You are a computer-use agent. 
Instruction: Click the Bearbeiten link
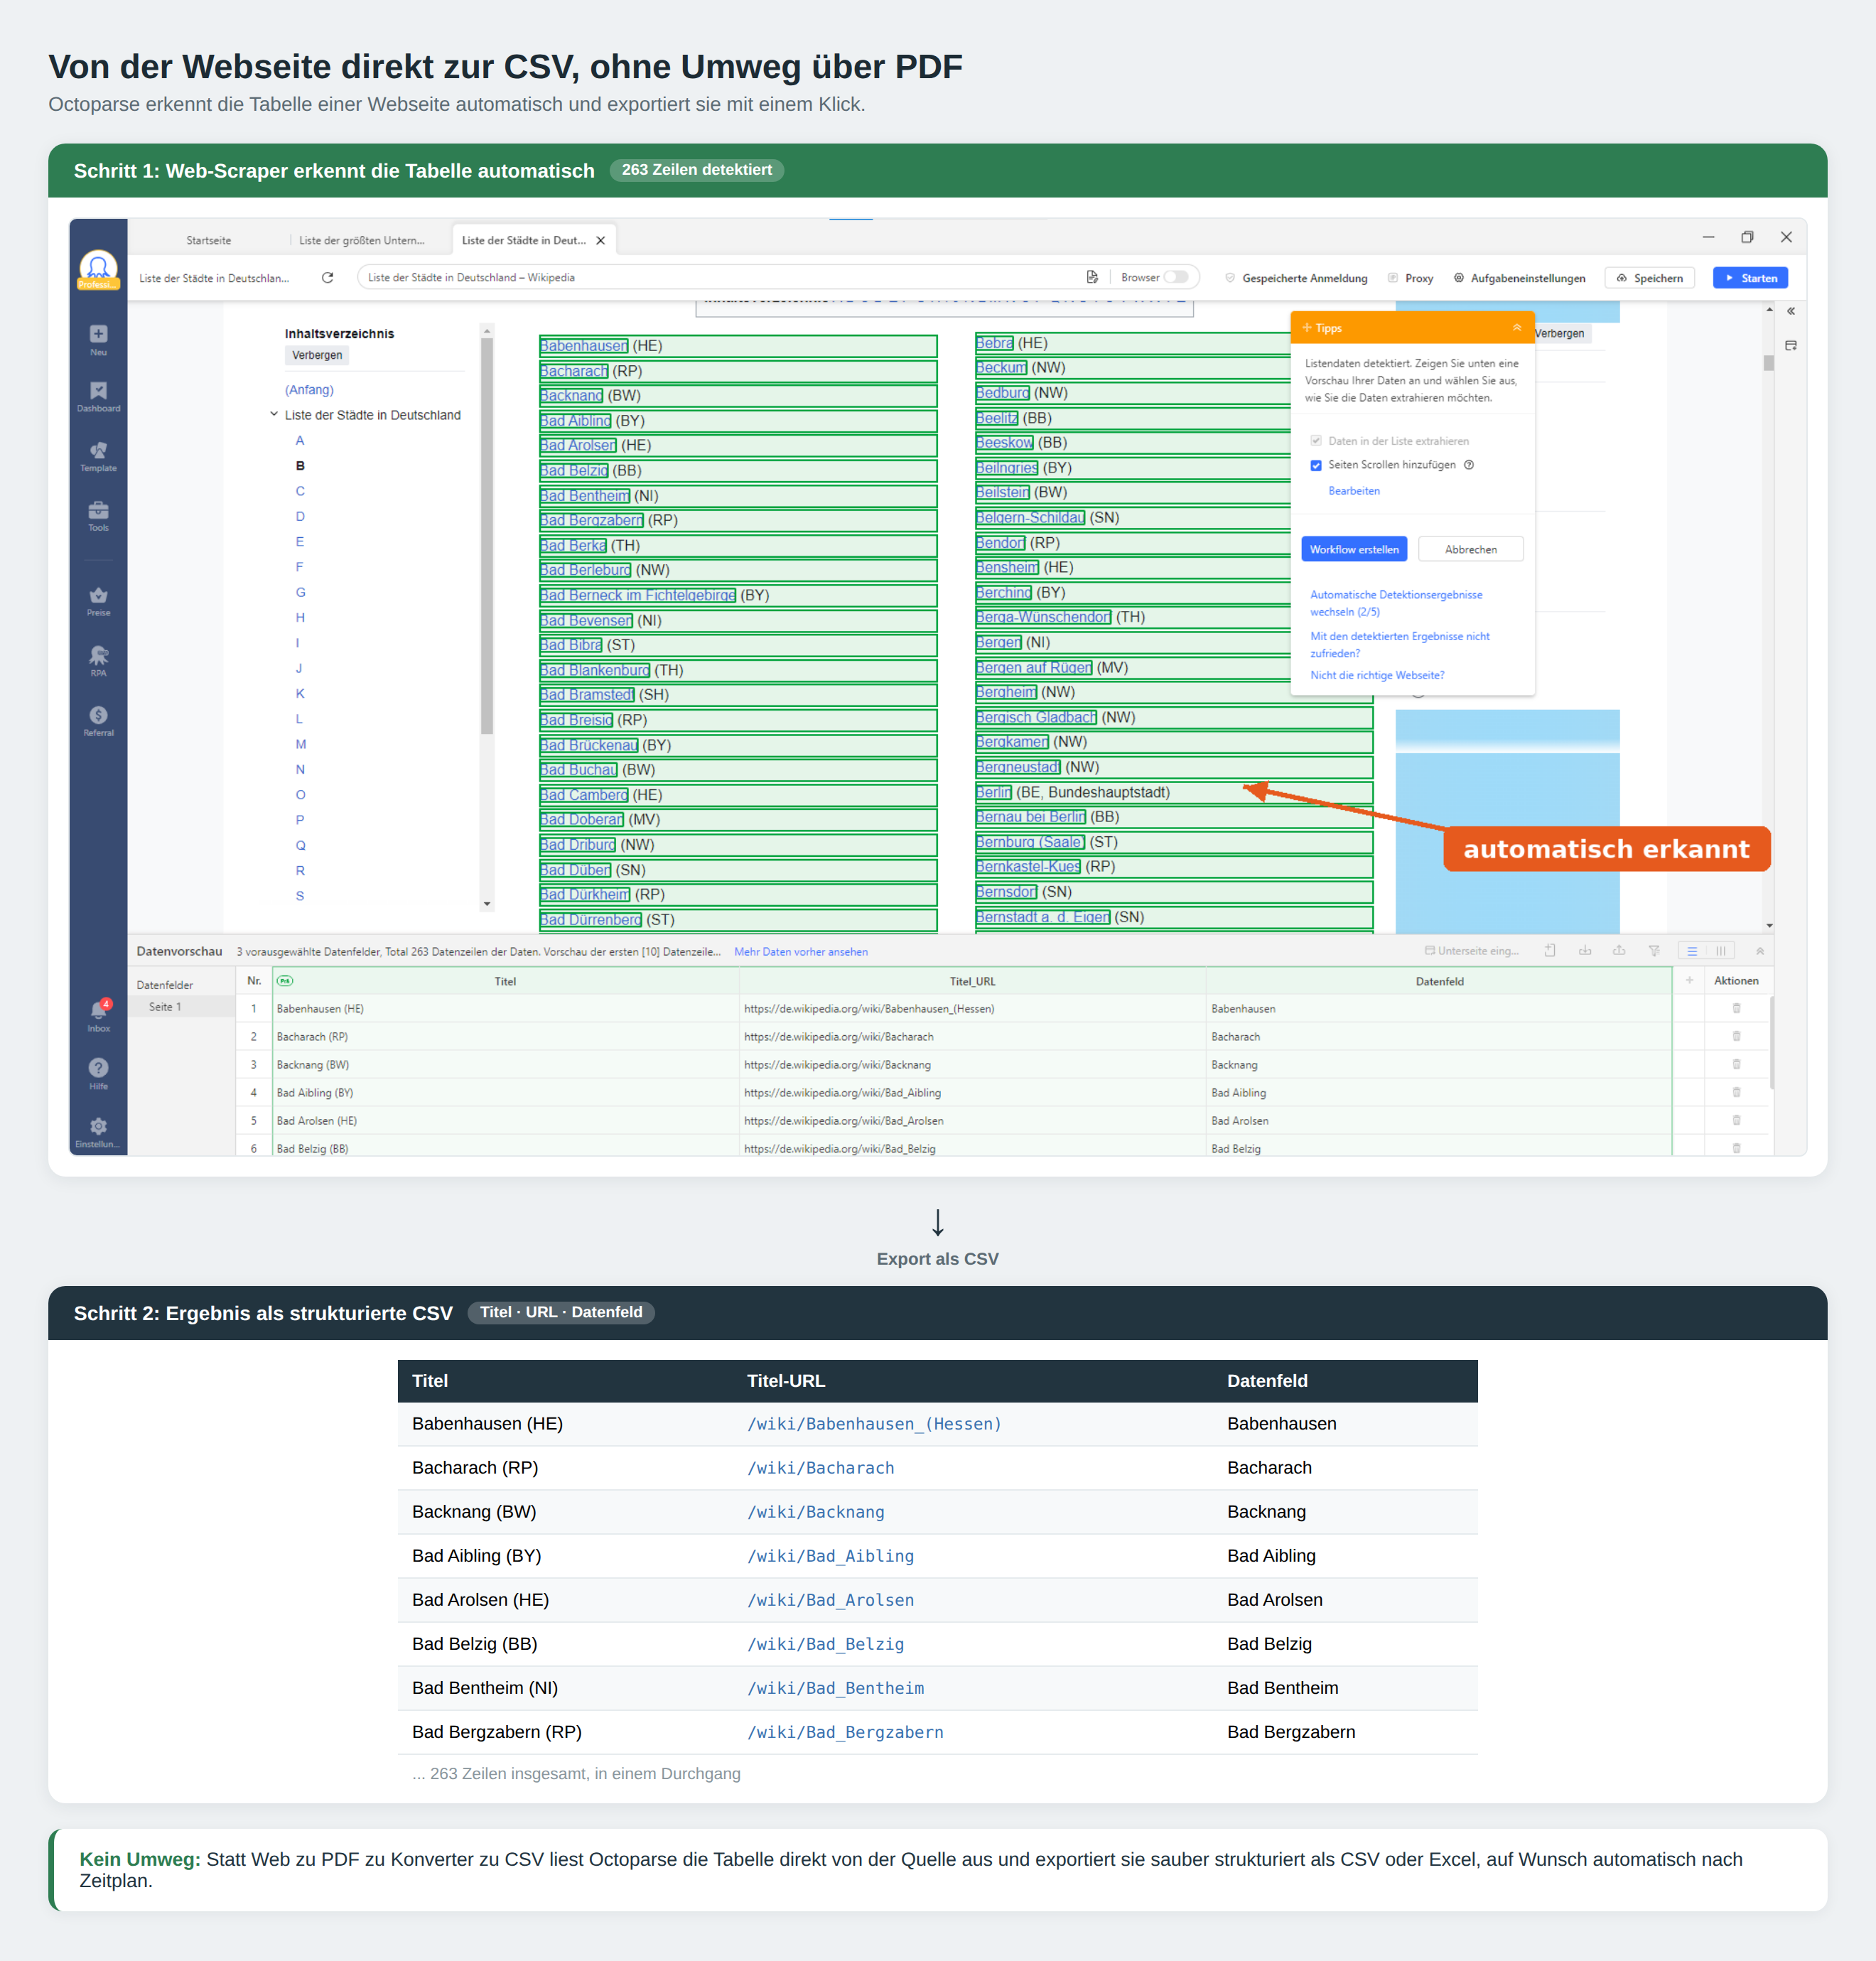point(1354,491)
